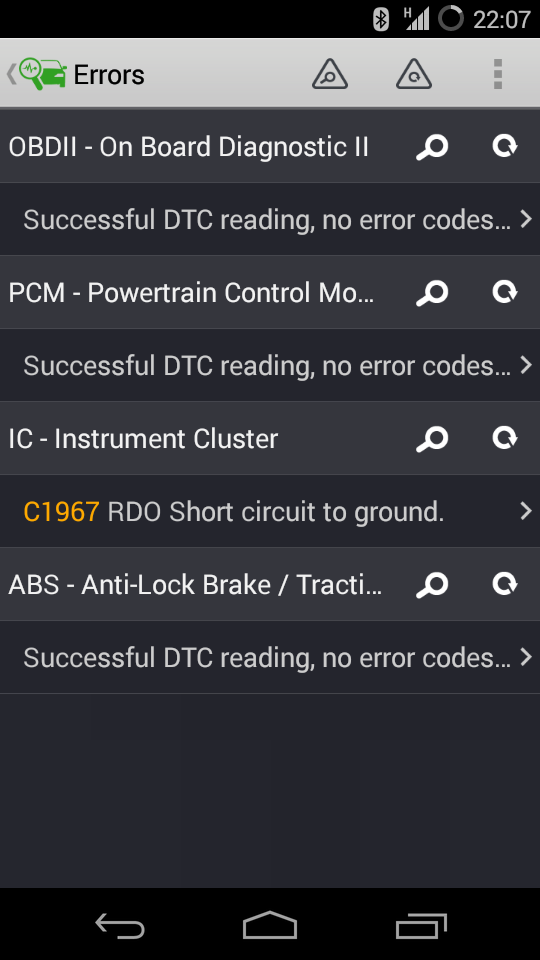This screenshot has height=960, width=540.
Task: Tap the read all errors triangle icon
Action: [330, 74]
